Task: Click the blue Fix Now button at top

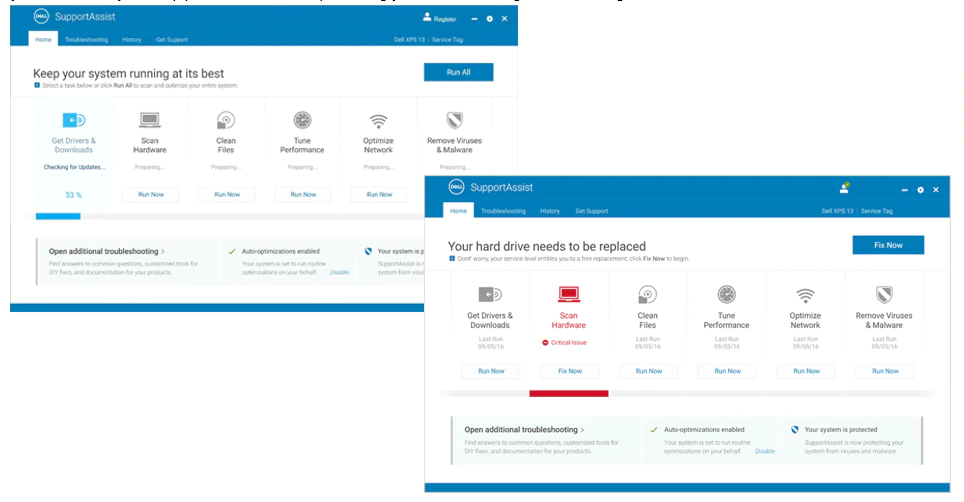Action: (x=888, y=245)
